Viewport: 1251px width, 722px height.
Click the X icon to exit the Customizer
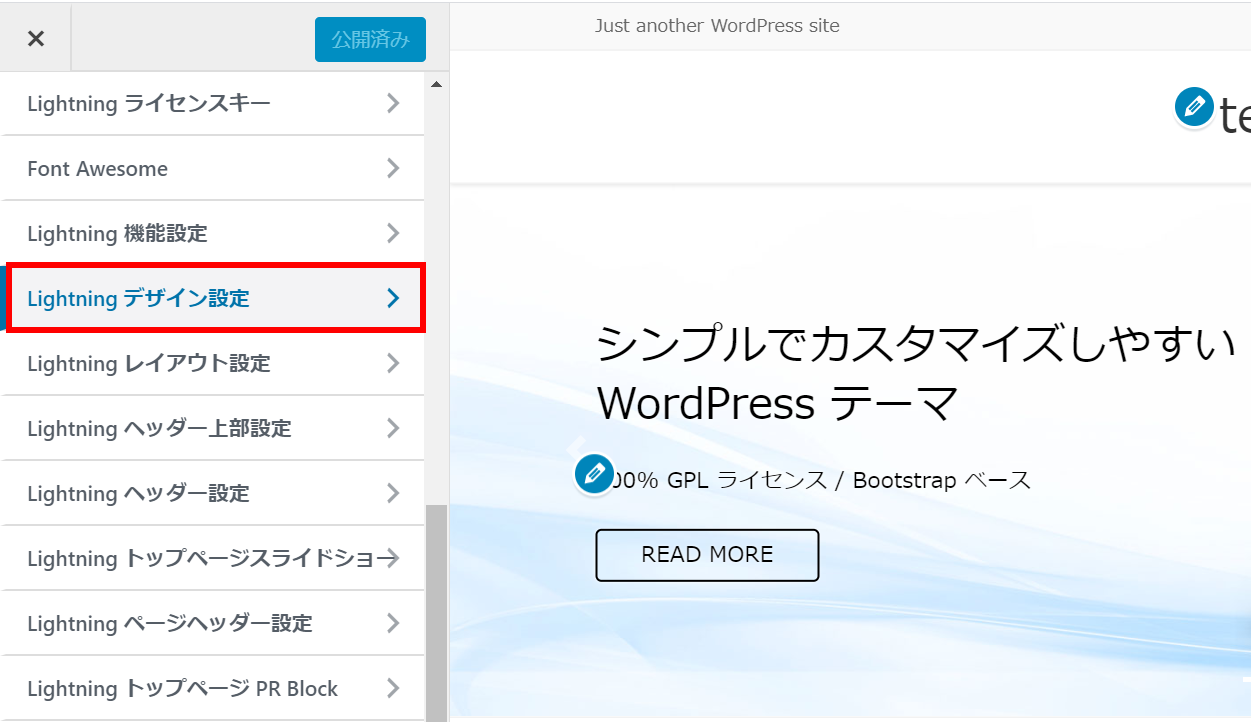pos(35,37)
